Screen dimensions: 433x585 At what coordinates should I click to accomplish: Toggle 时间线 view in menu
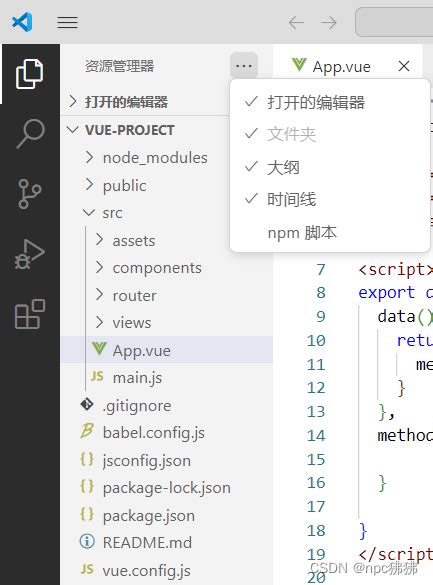coord(330,199)
